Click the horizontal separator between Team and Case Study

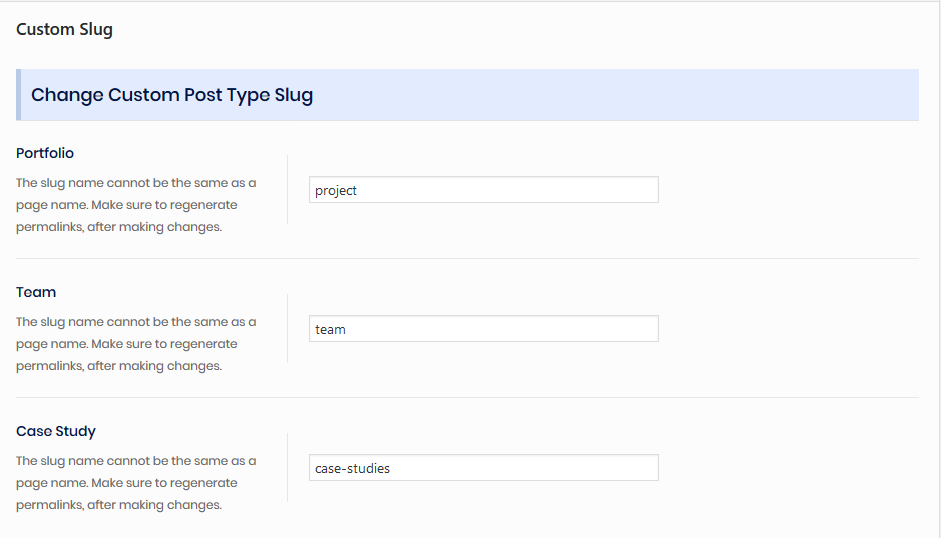pos(467,397)
